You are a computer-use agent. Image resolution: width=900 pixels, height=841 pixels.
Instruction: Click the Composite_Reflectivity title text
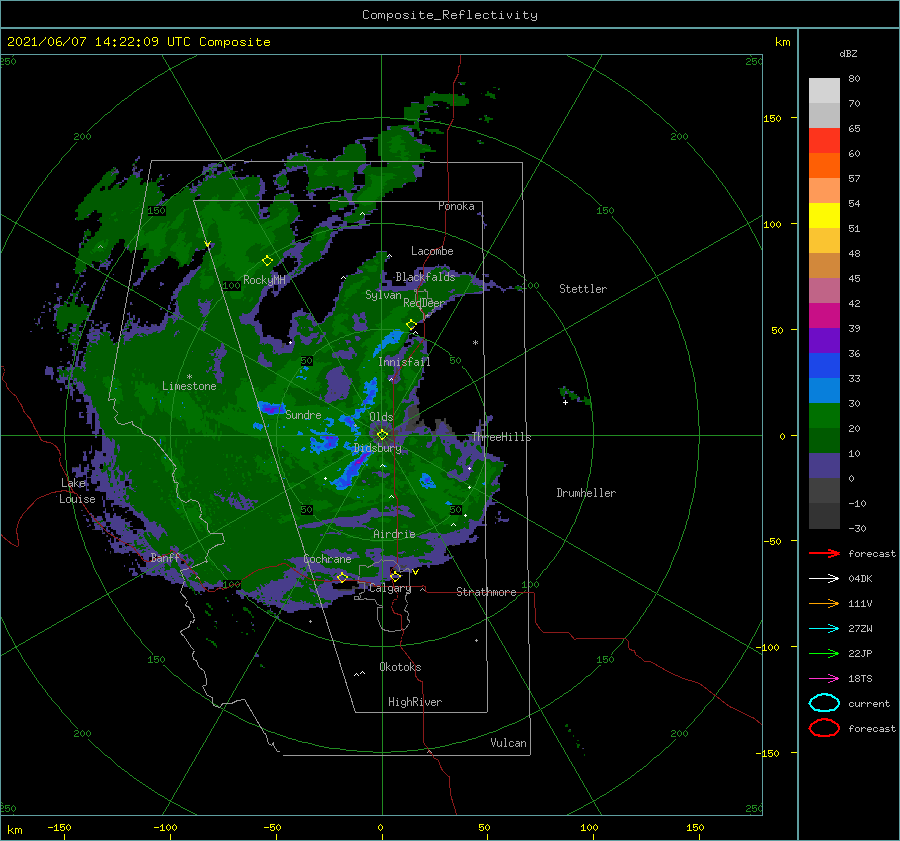pos(450,15)
